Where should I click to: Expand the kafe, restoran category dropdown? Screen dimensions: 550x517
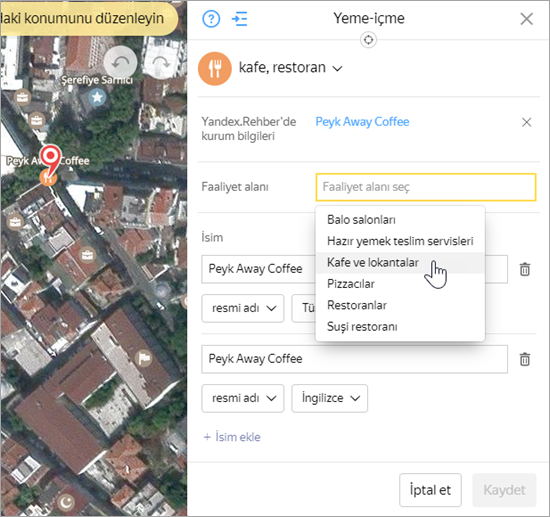tap(290, 68)
